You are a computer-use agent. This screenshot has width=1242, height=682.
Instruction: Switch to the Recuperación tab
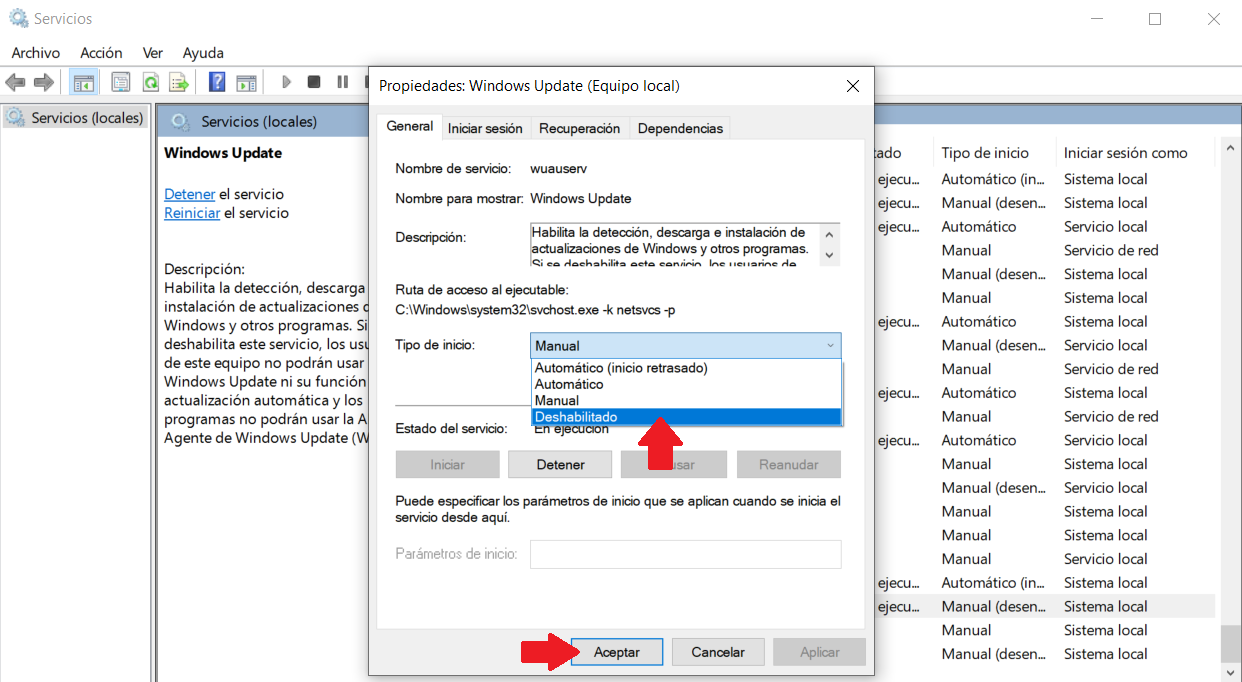579,127
